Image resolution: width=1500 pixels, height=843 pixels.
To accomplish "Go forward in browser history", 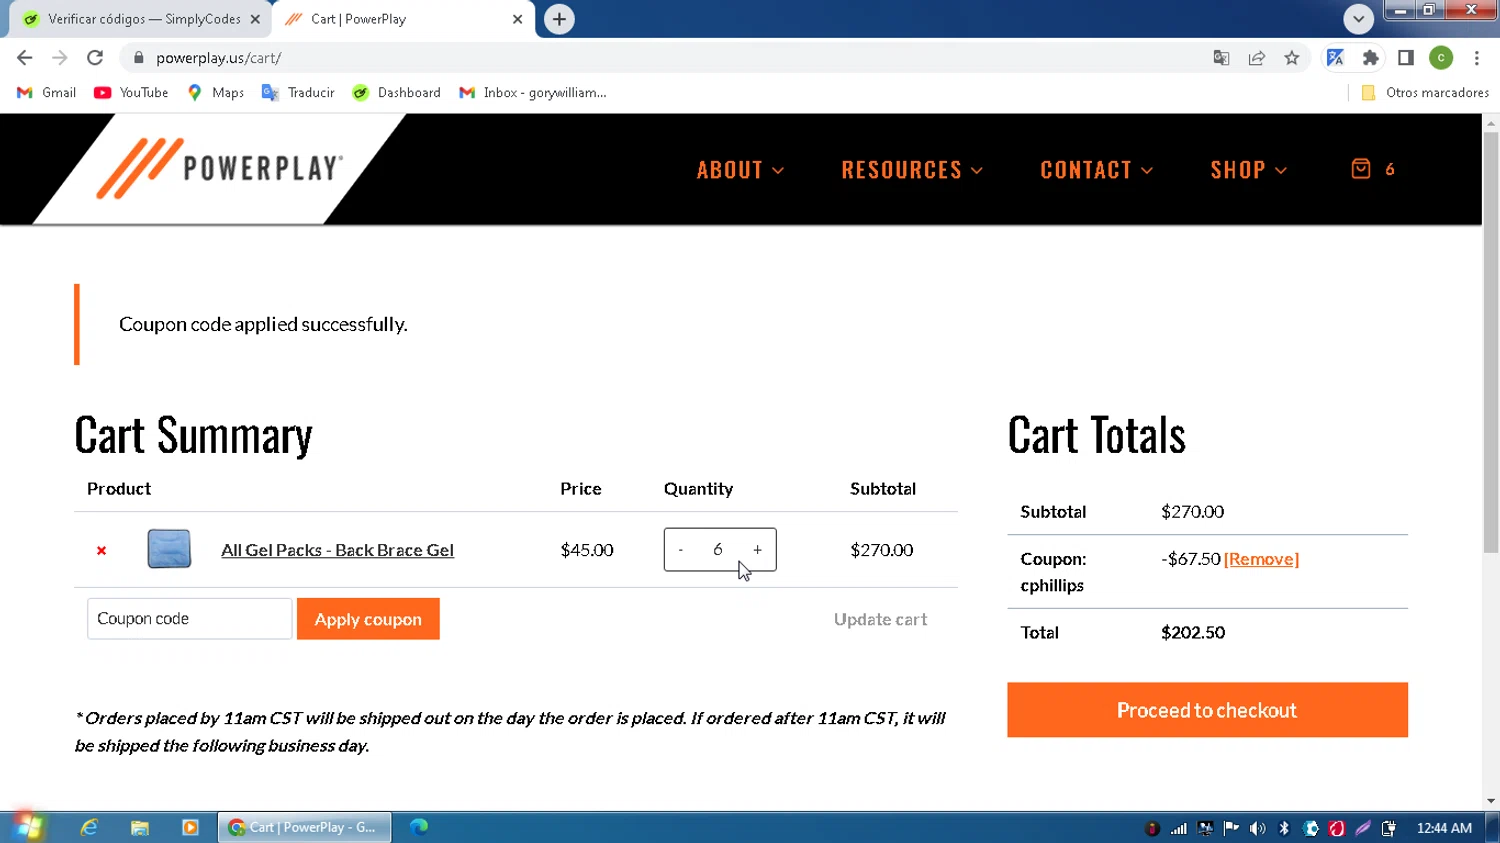I will (x=60, y=58).
